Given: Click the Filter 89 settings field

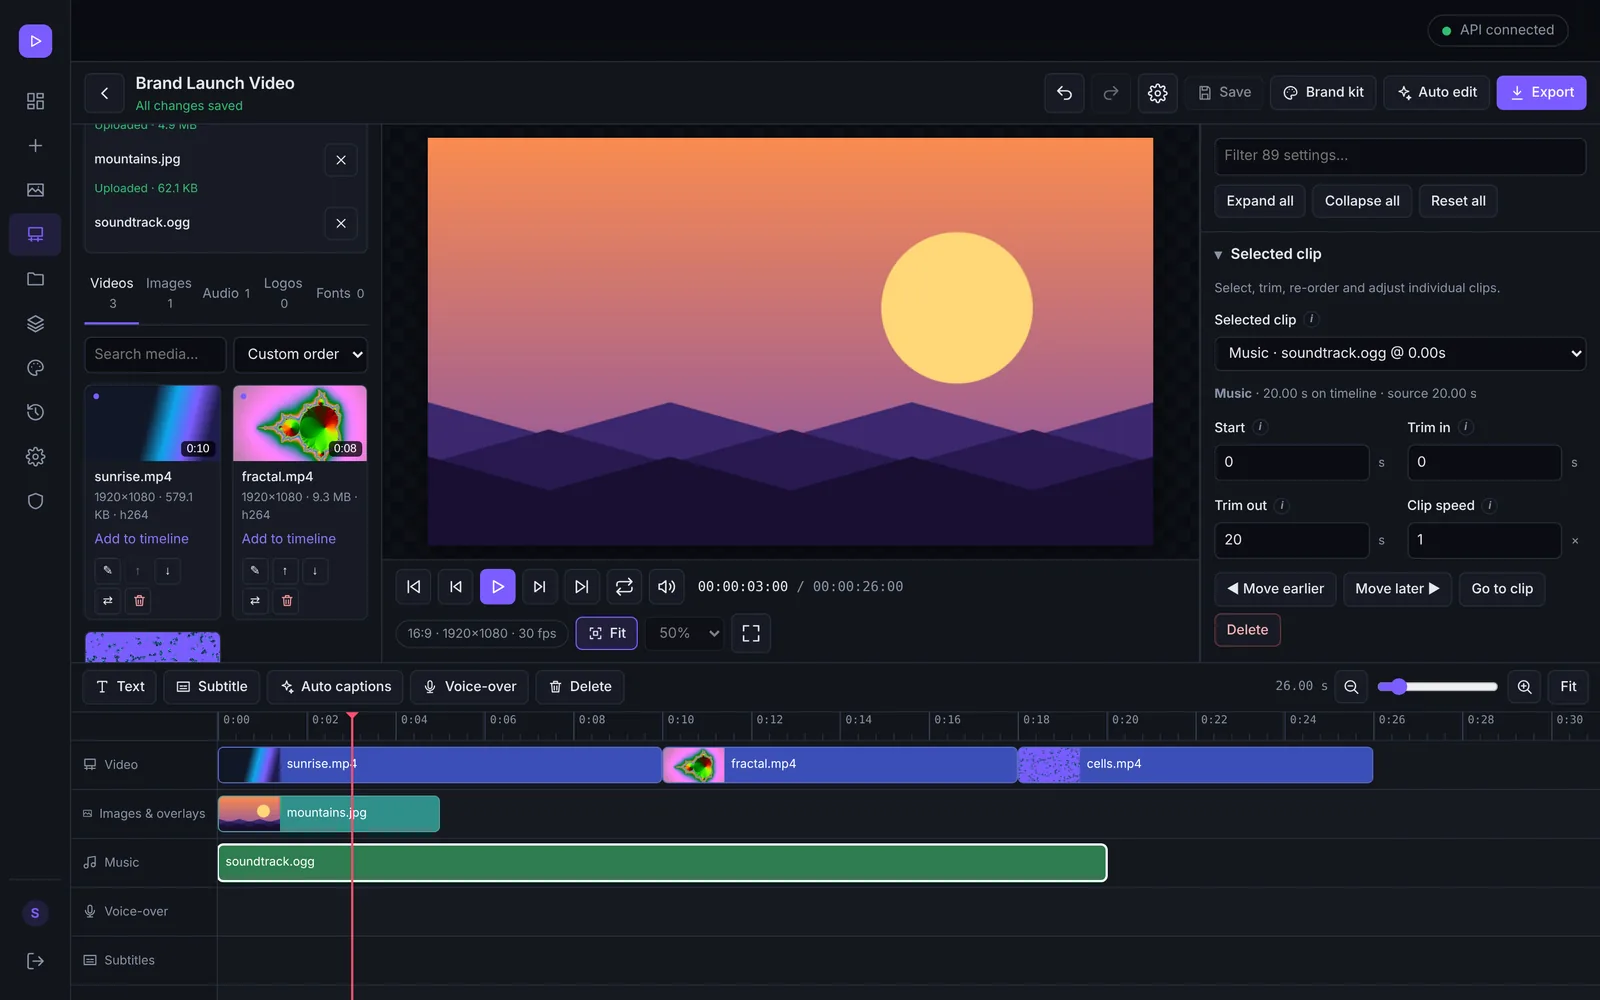Looking at the screenshot, I should [x=1400, y=156].
